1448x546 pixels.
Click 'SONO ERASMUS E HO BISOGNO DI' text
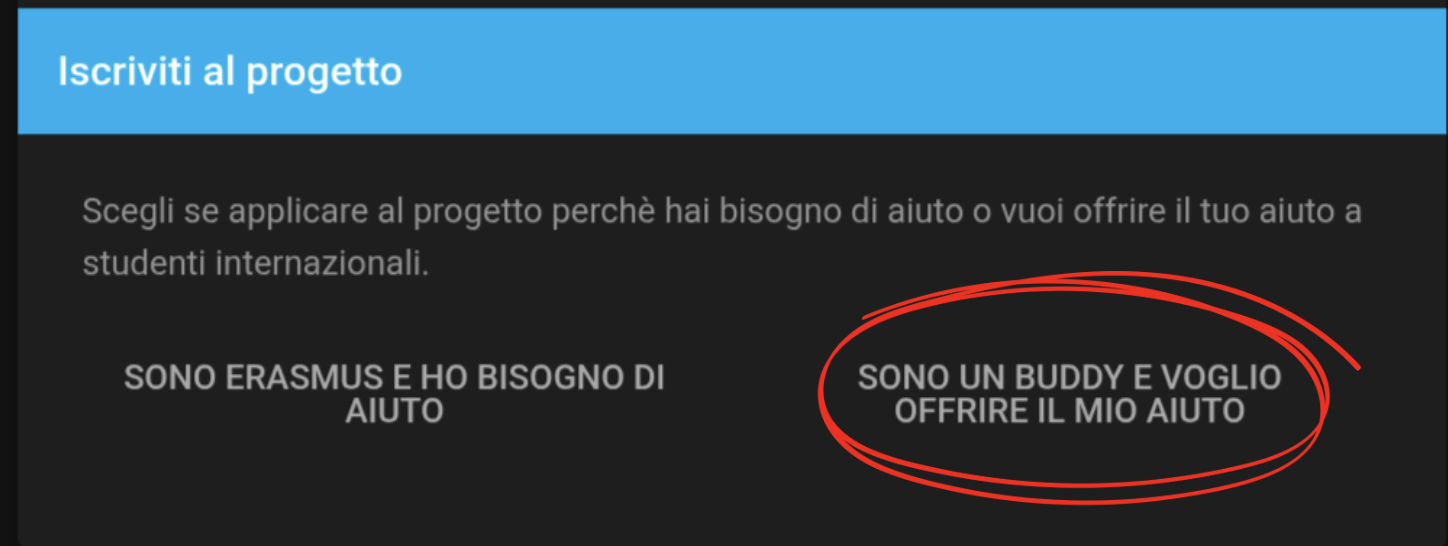click(x=394, y=377)
